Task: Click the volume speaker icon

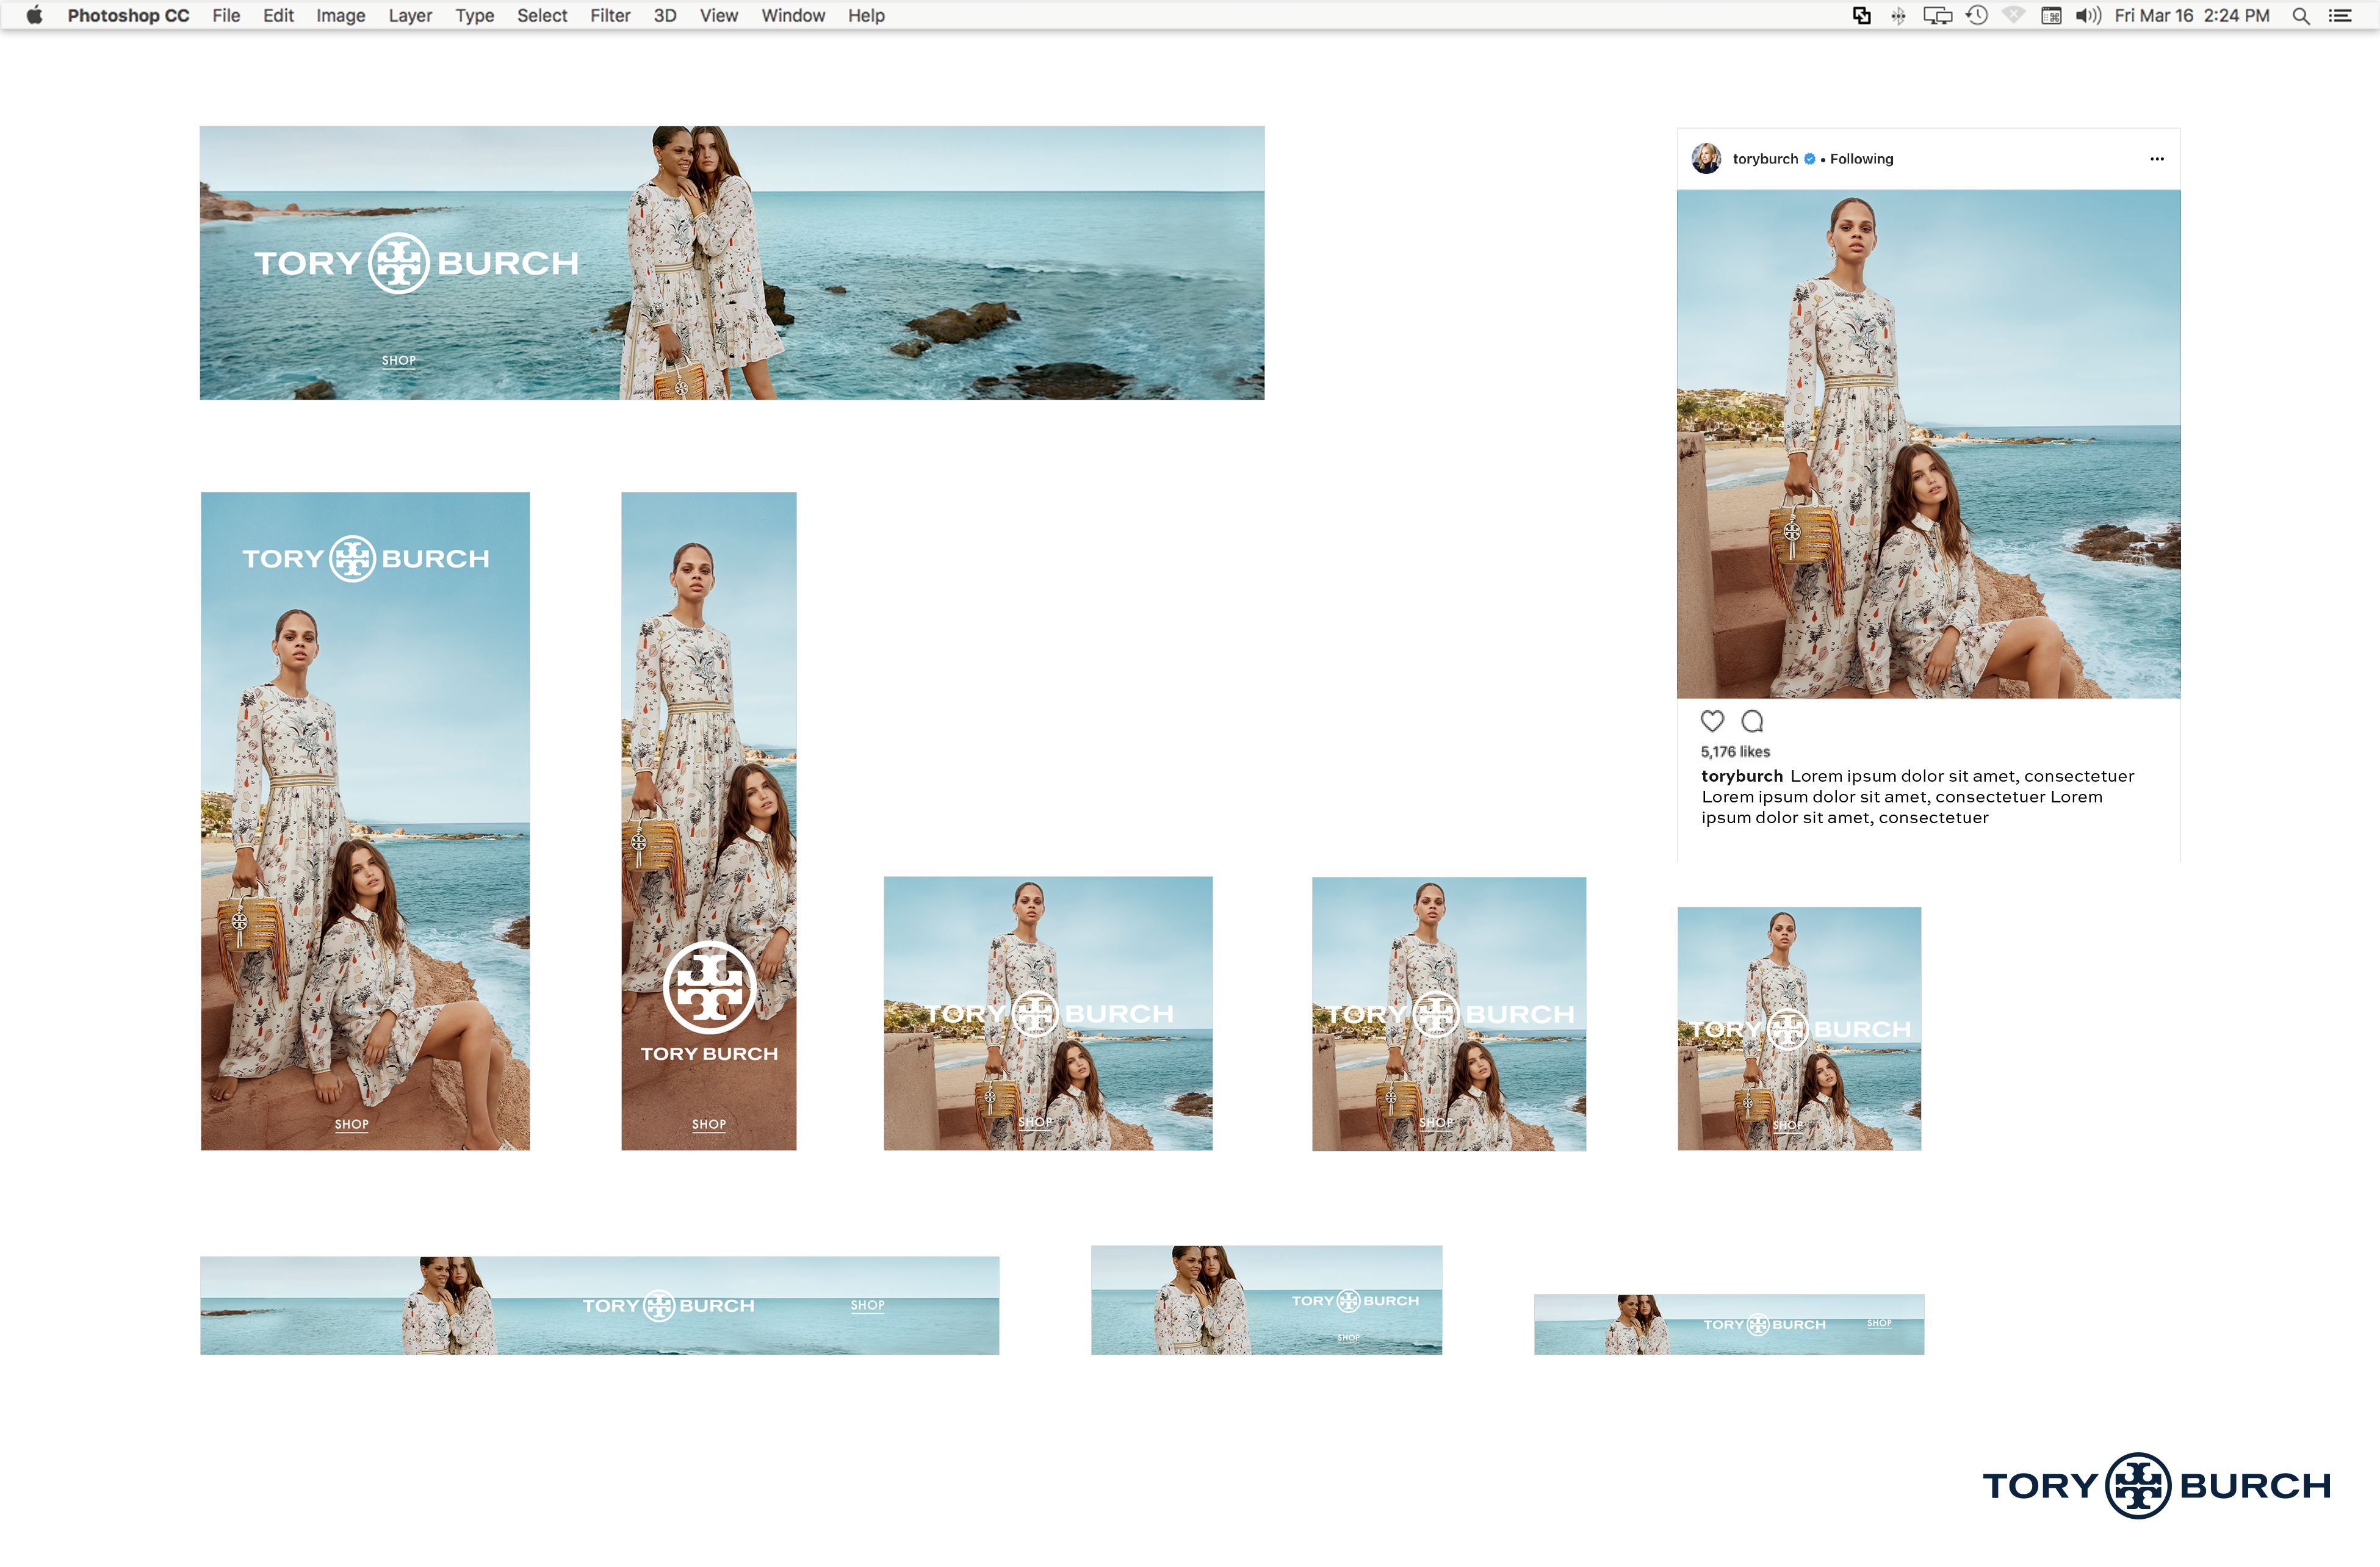Action: (x=2088, y=15)
